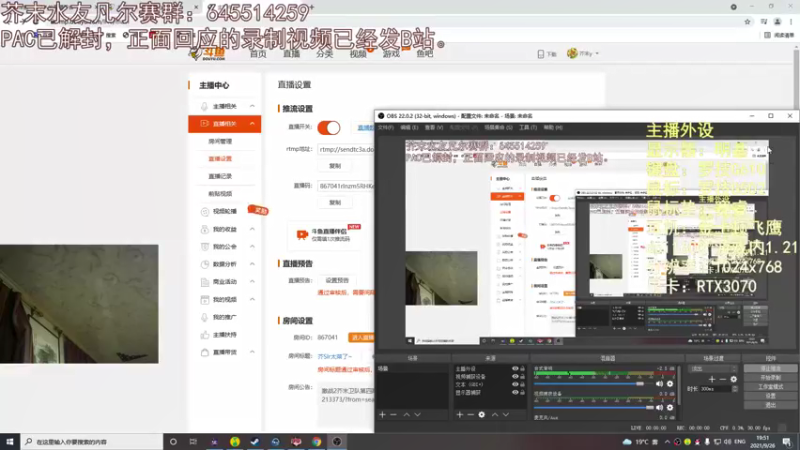Image resolution: width=800 pixels, height=450 pixels.
Task: Hide the 显示器捕获 source with eye icon
Action: [x=515, y=392]
